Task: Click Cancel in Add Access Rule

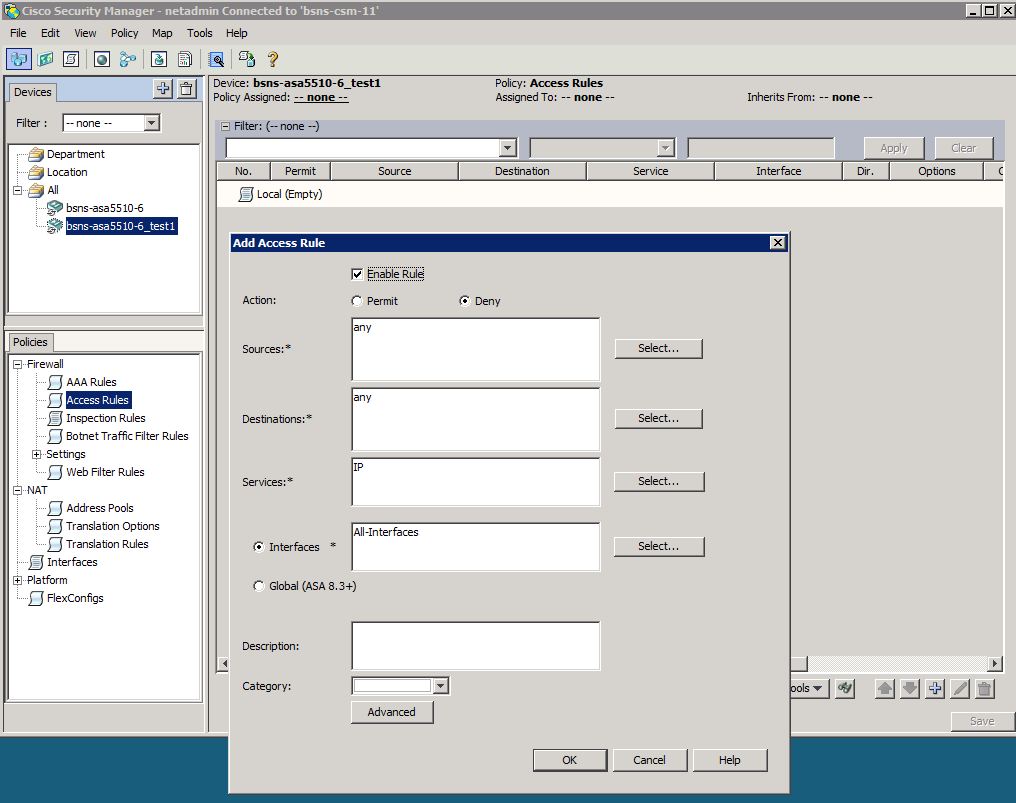Action: coord(649,760)
